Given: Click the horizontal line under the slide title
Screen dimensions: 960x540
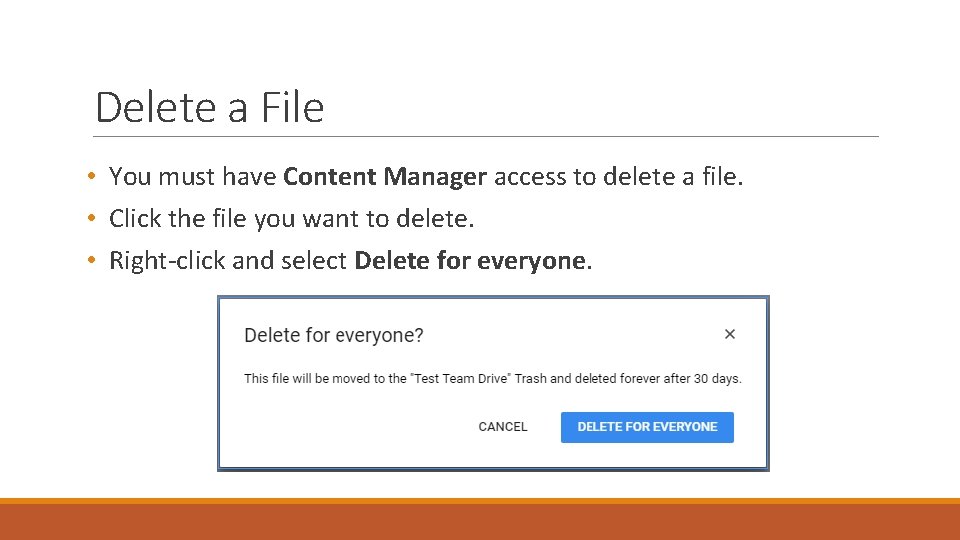Looking at the screenshot, I should click(x=486, y=136).
